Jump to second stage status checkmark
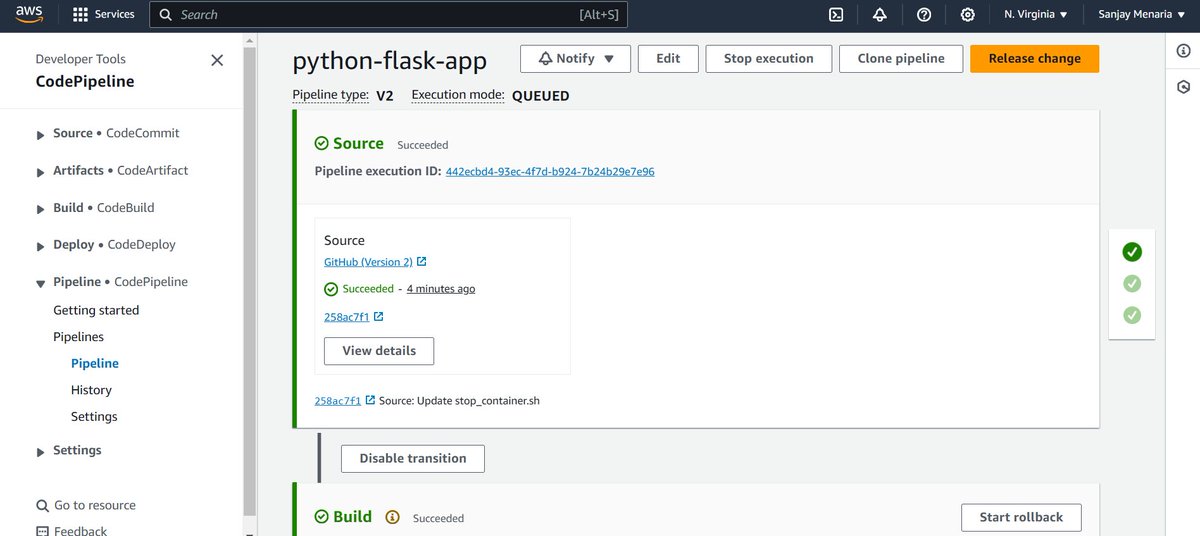Screen dimensions: 1200x536 (x=1132, y=284)
